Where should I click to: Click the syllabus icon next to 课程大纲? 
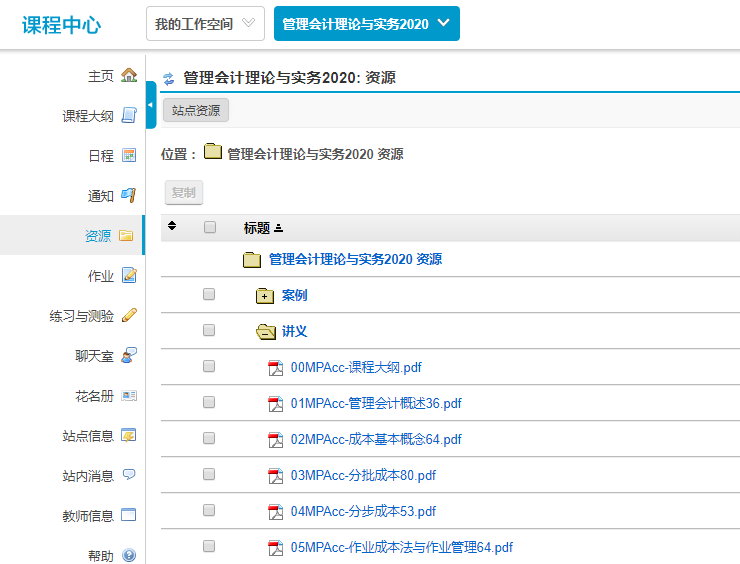(128, 116)
